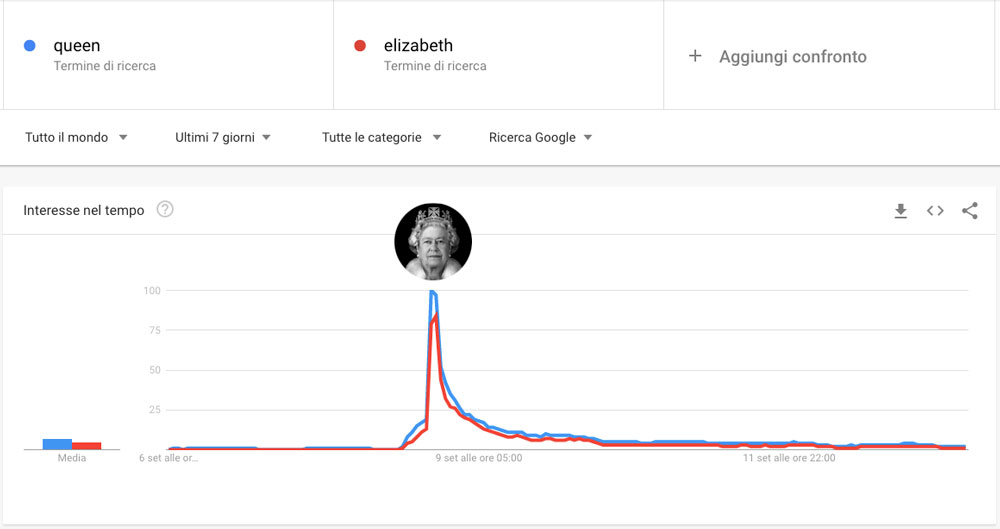Share the Interesse nel tempo chart
The image size is (1000, 529).
pyautogui.click(x=969, y=211)
